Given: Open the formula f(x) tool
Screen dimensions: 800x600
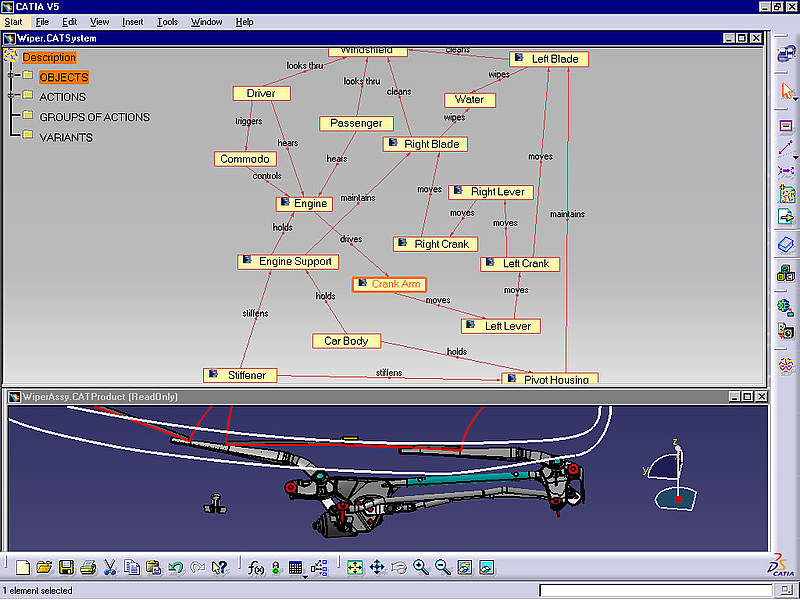Looking at the screenshot, I should (x=254, y=567).
